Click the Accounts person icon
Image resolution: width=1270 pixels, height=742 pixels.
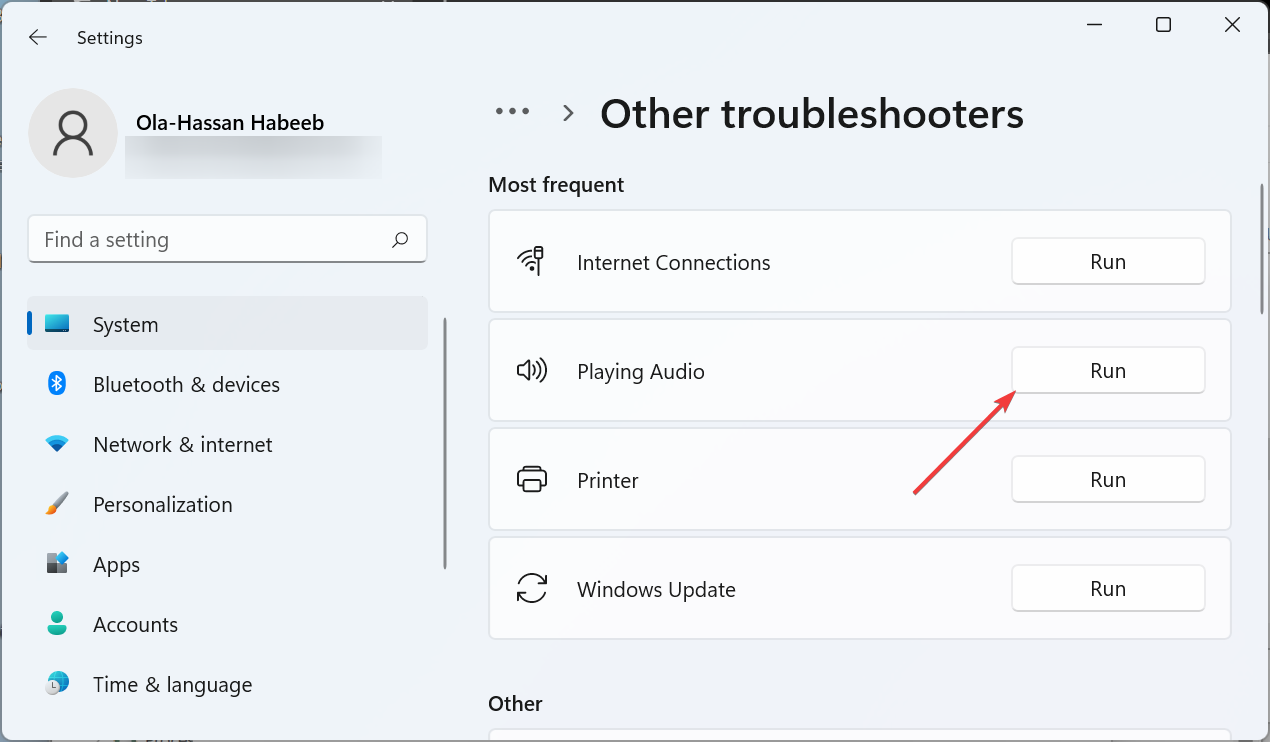tap(57, 624)
